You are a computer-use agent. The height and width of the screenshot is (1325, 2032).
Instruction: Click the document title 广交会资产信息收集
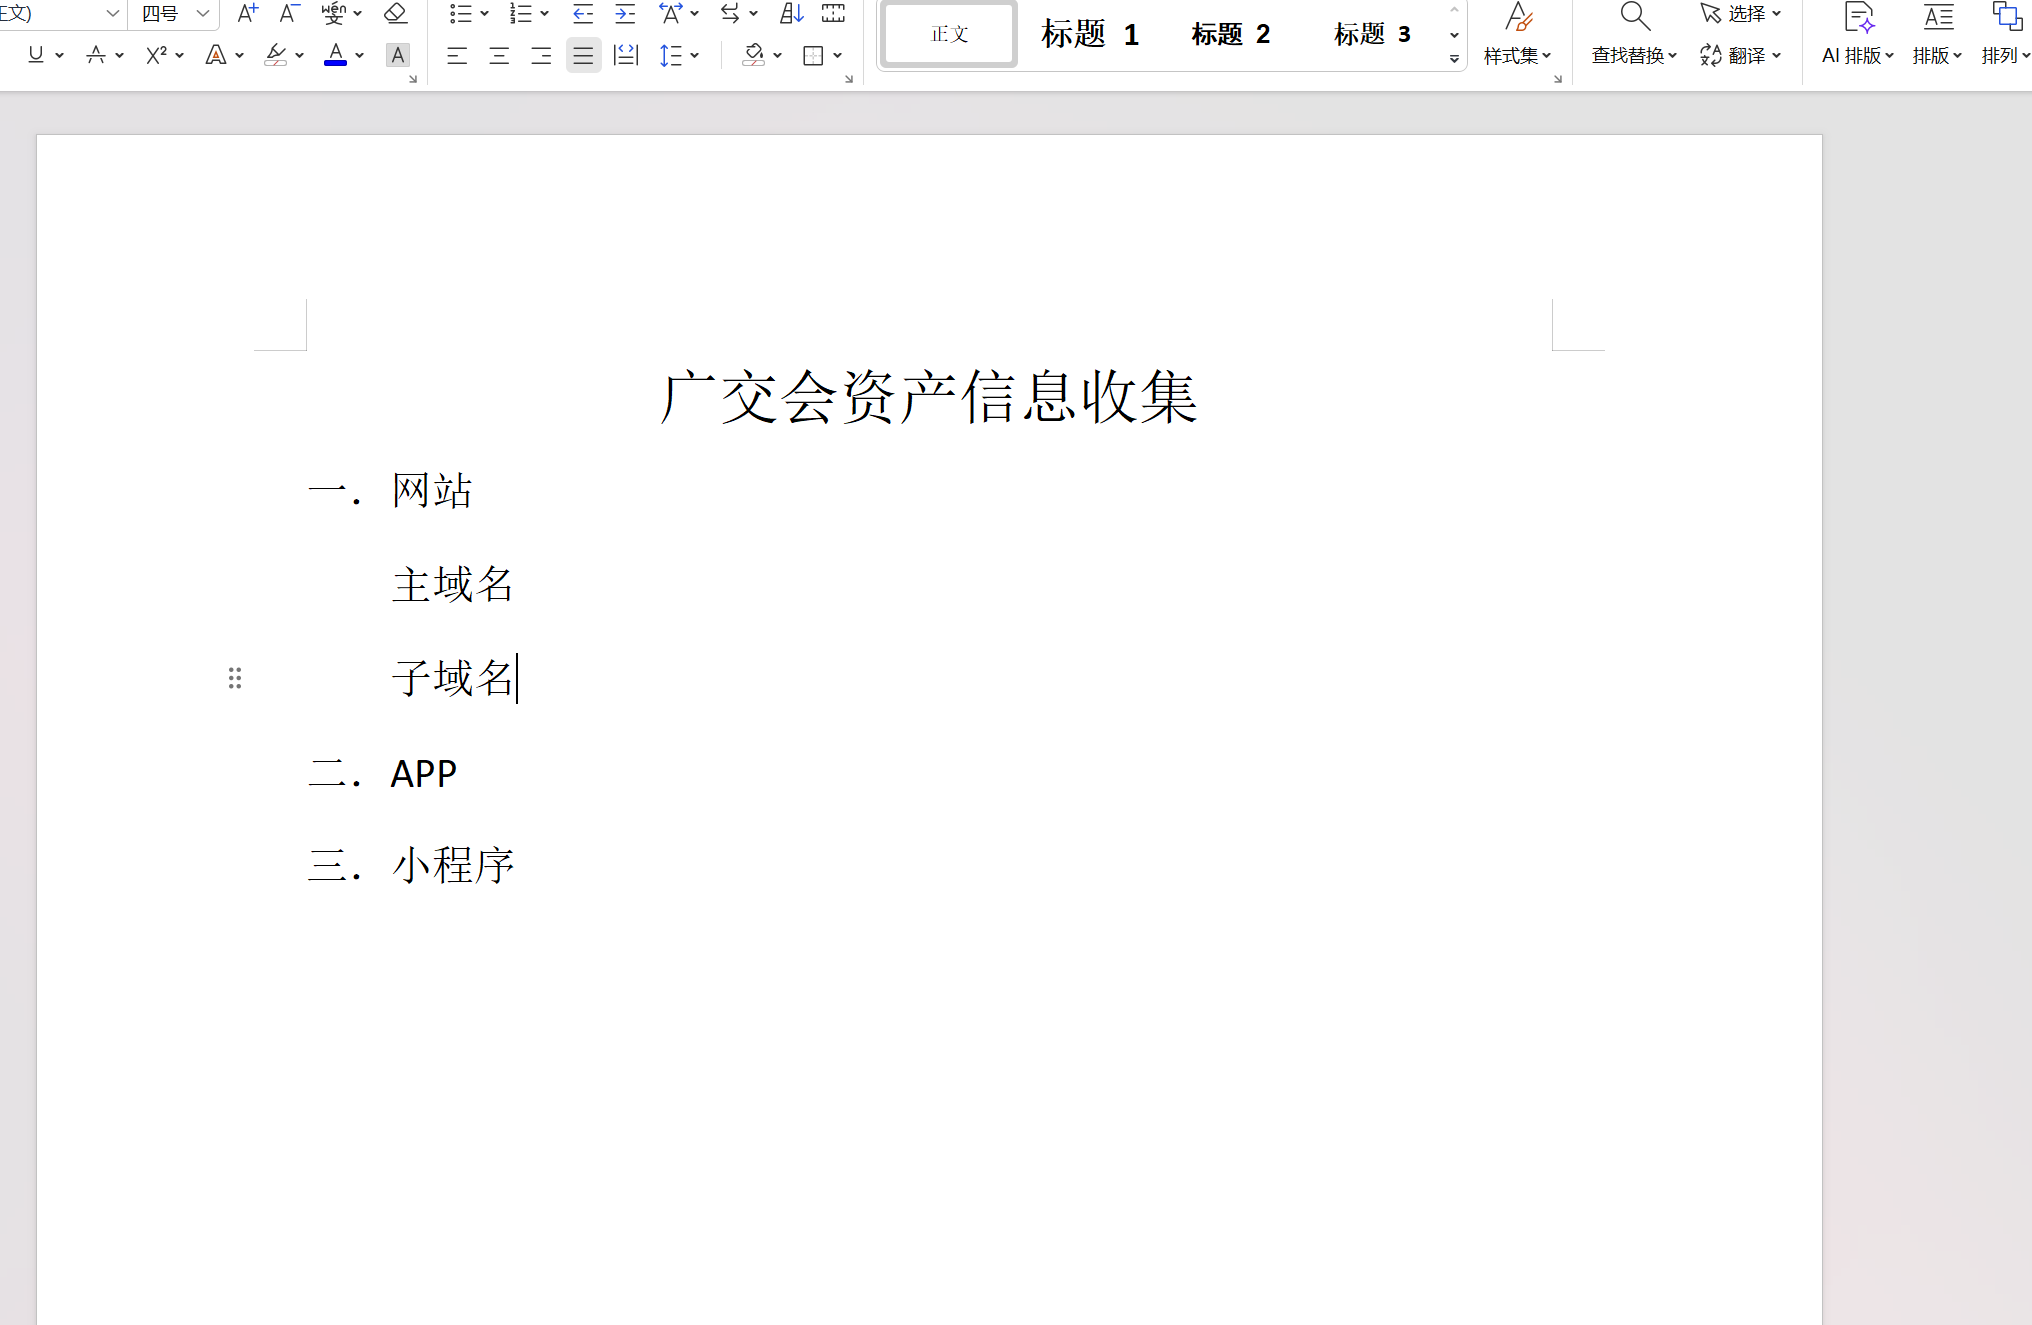click(929, 396)
